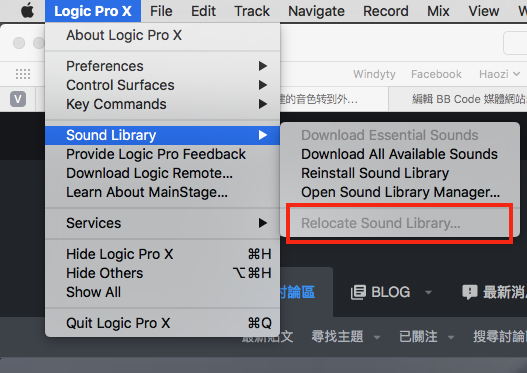Open the BLOG menu on the webpage
The image size is (527, 373).
click(x=391, y=292)
